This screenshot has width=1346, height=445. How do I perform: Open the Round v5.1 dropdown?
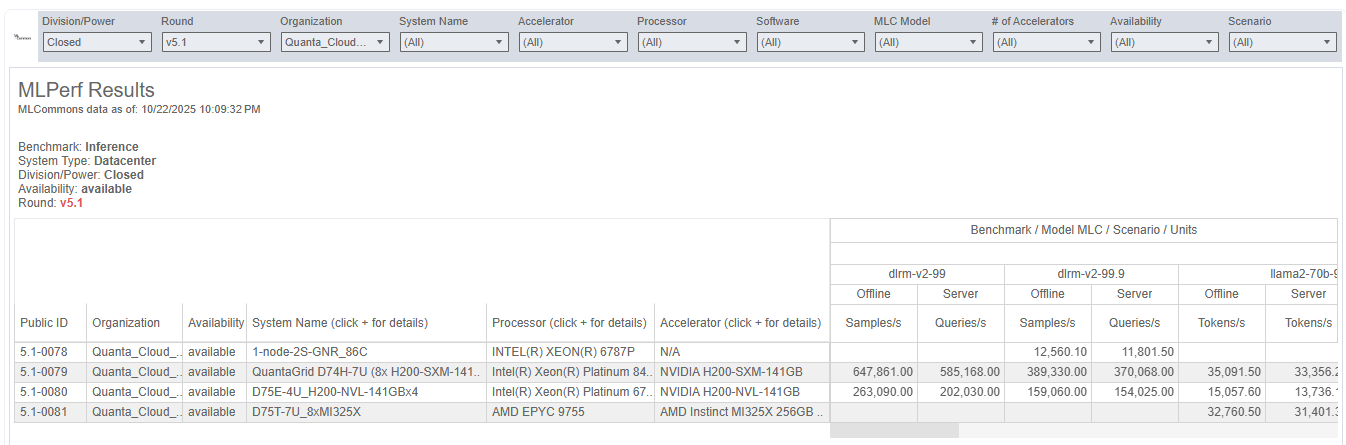216,42
